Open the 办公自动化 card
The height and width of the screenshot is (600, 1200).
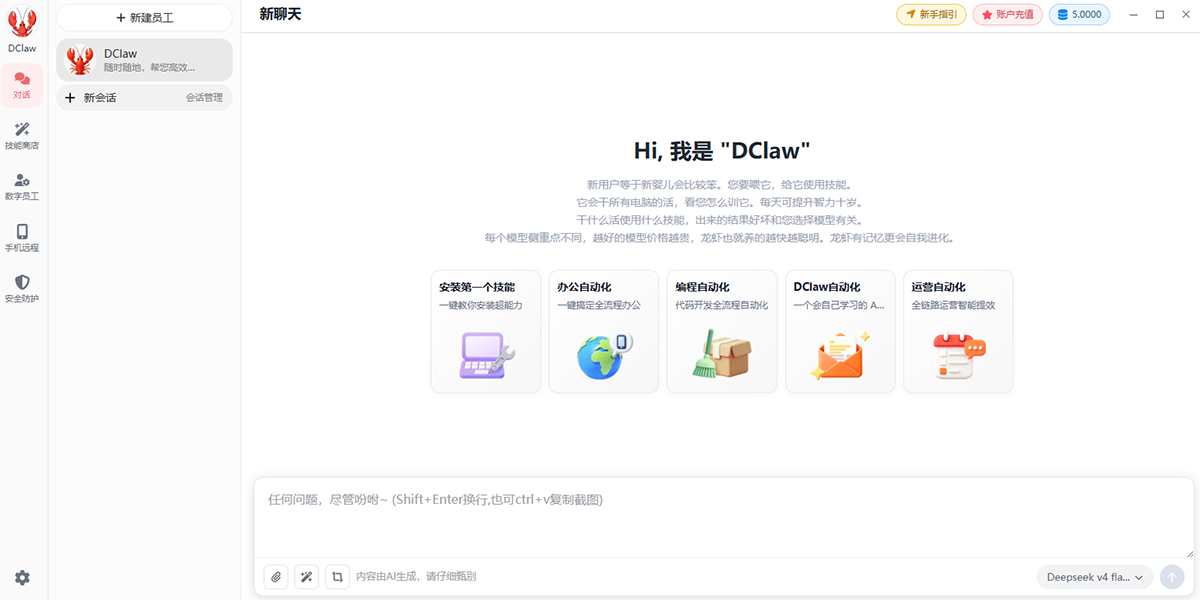click(x=604, y=331)
